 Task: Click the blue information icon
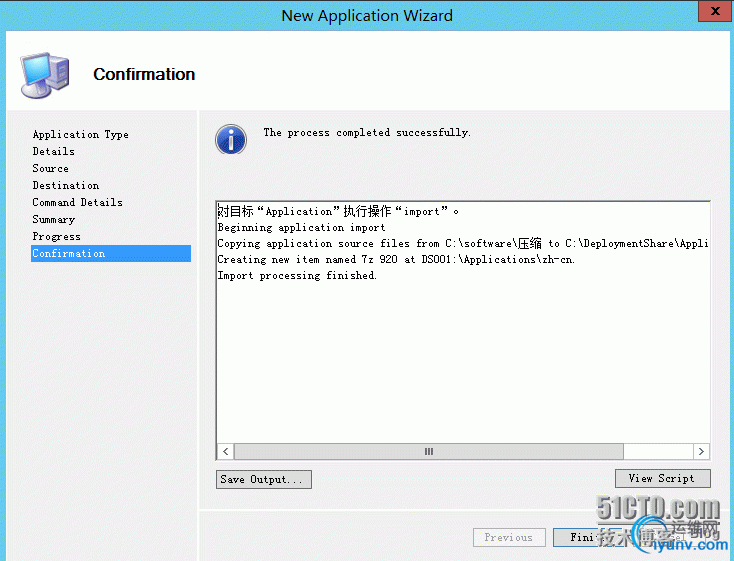click(231, 140)
